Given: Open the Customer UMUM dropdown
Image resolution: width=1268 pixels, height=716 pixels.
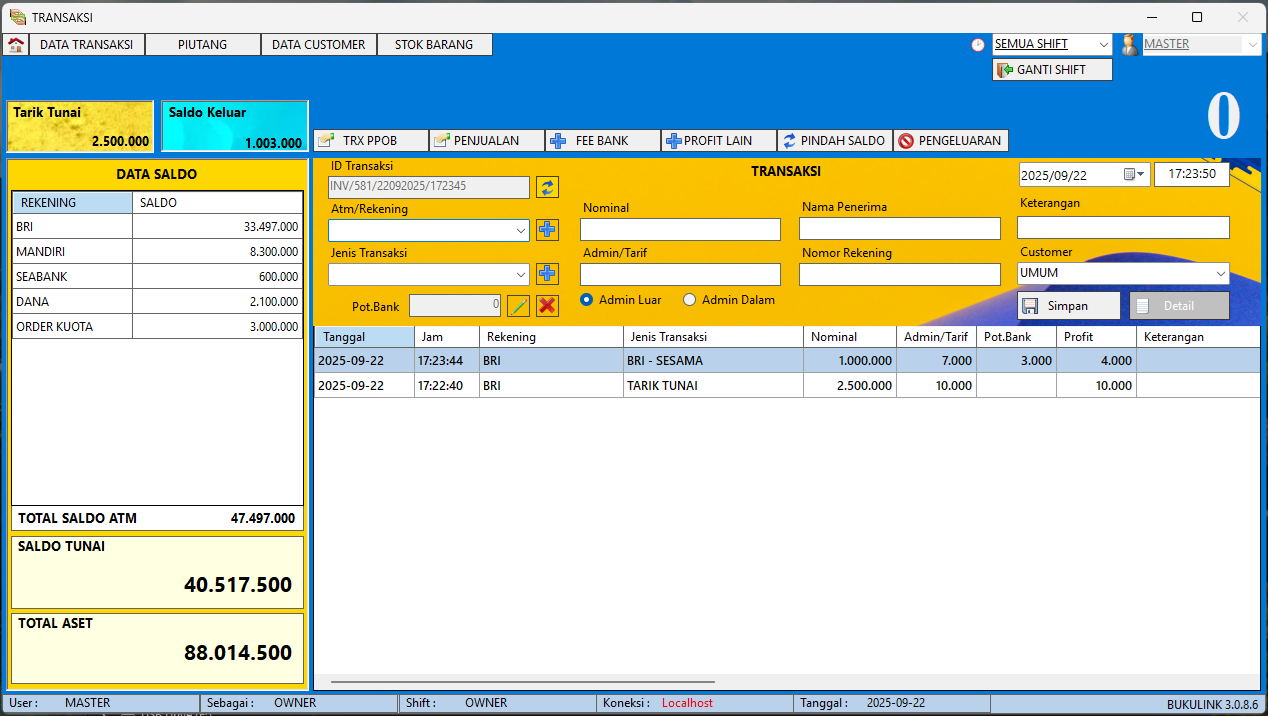Looking at the screenshot, I should [1220, 274].
